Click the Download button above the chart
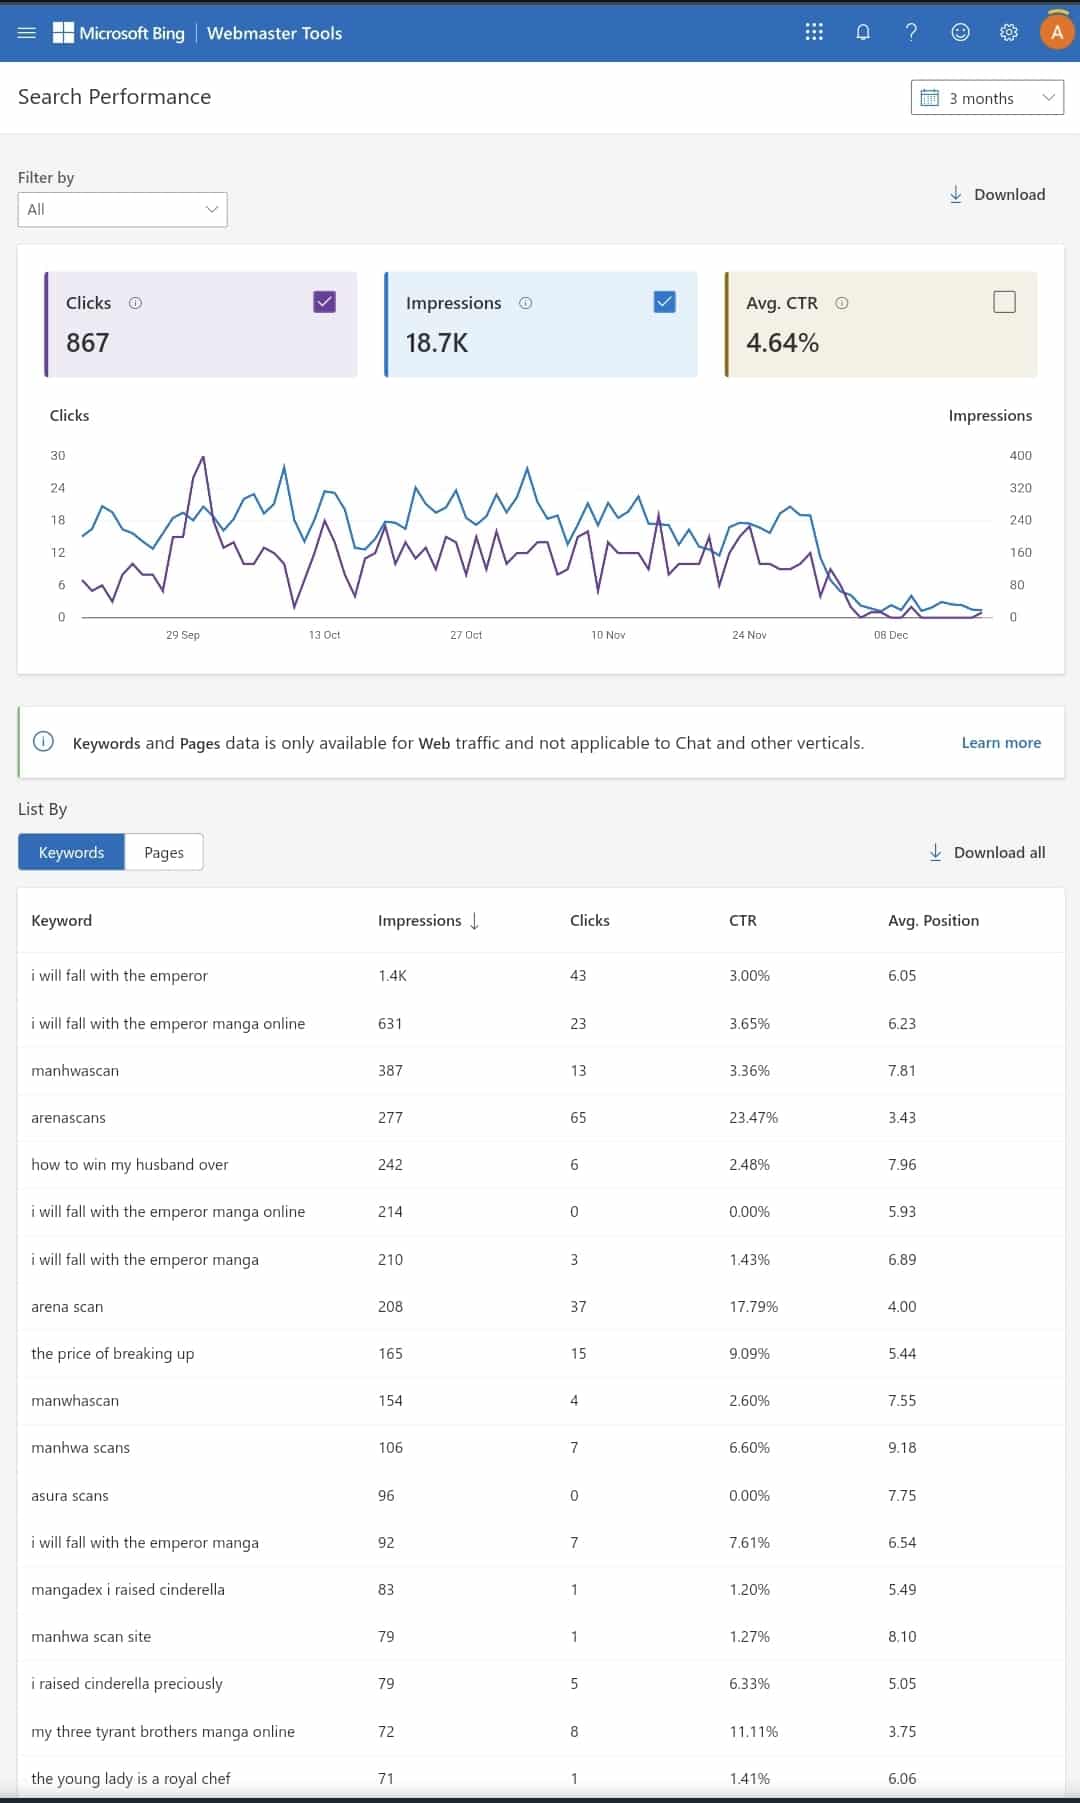Viewport: 1080px width, 1803px height. click(x=997, y=195)
